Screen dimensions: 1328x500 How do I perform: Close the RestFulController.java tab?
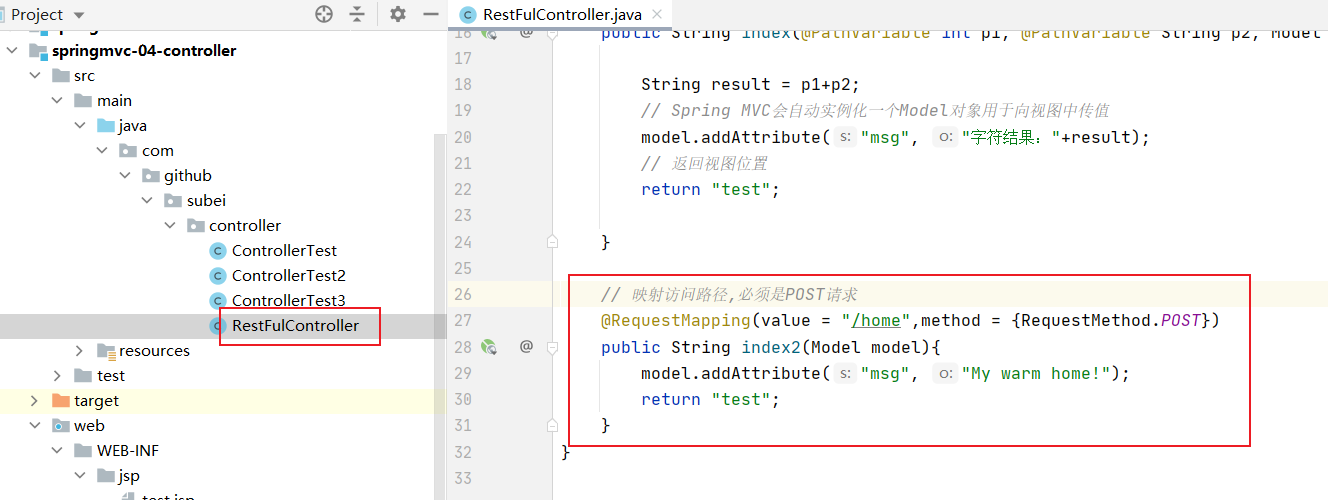[657, 14]
